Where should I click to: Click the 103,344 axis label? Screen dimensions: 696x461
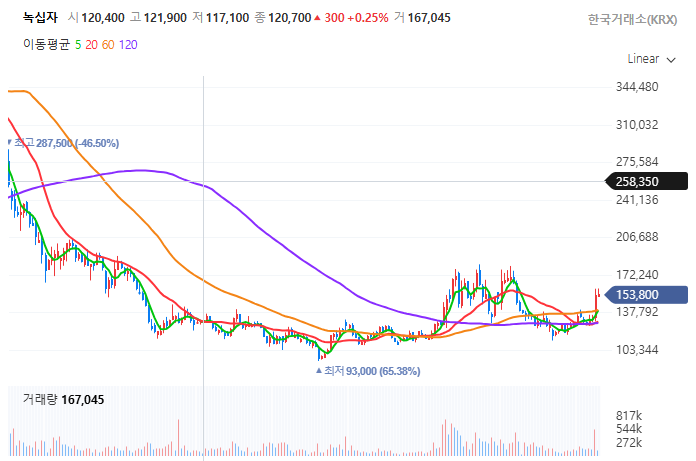pos(637,350)
